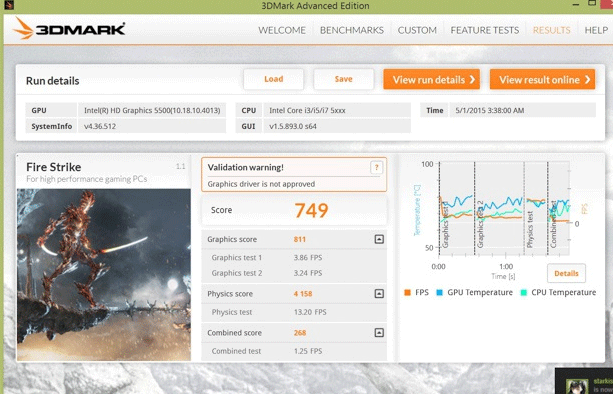The width and height of the screenshot is (613, 394).
Task: Switch to the BENCHMARKS tab
Action: click(x=352, y=30)
